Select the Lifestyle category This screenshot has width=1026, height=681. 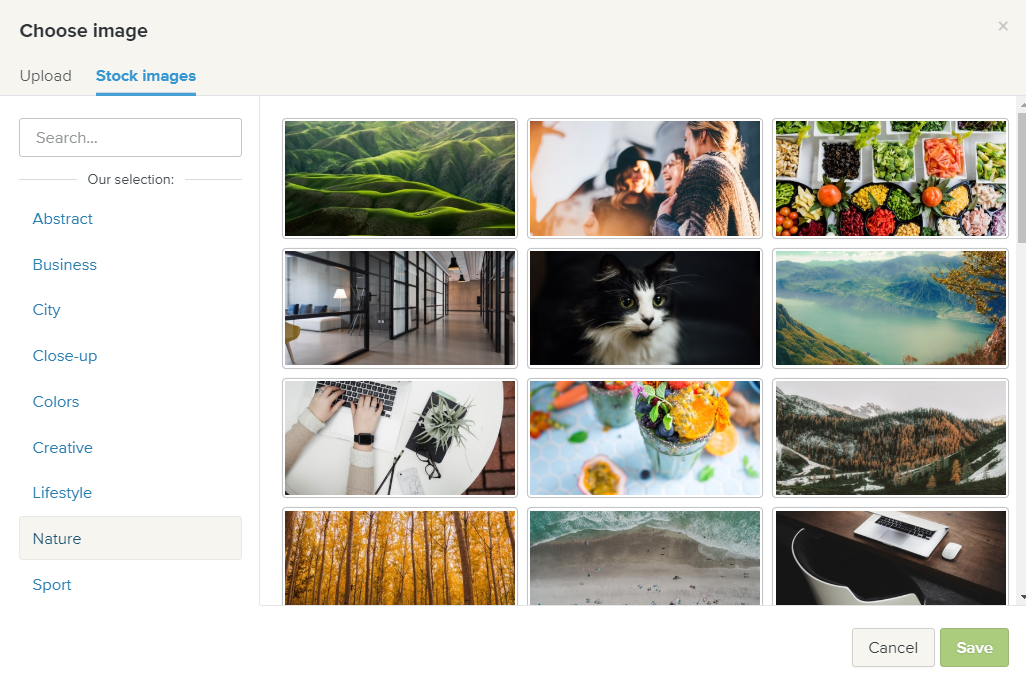[x=62, y=493]
